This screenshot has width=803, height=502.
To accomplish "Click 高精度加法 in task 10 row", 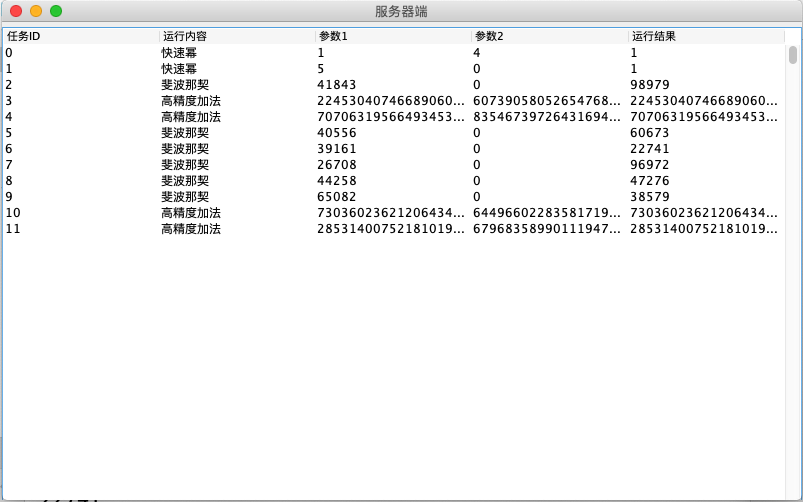I will pos(191,213).
